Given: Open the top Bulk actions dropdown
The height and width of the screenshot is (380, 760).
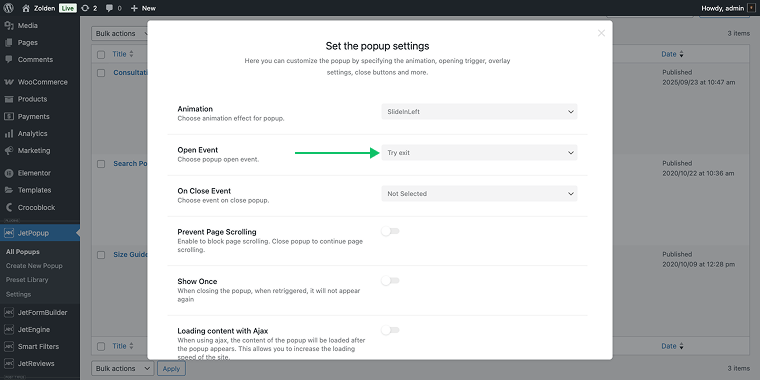Looking at the screenshot, I should [x=120, y=33].
